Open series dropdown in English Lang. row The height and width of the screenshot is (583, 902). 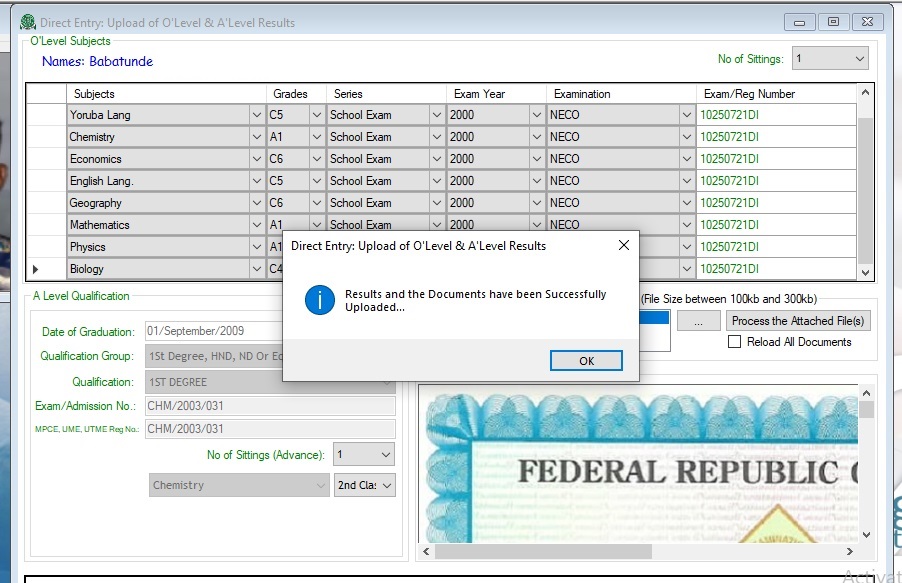(x=437, y=181)
